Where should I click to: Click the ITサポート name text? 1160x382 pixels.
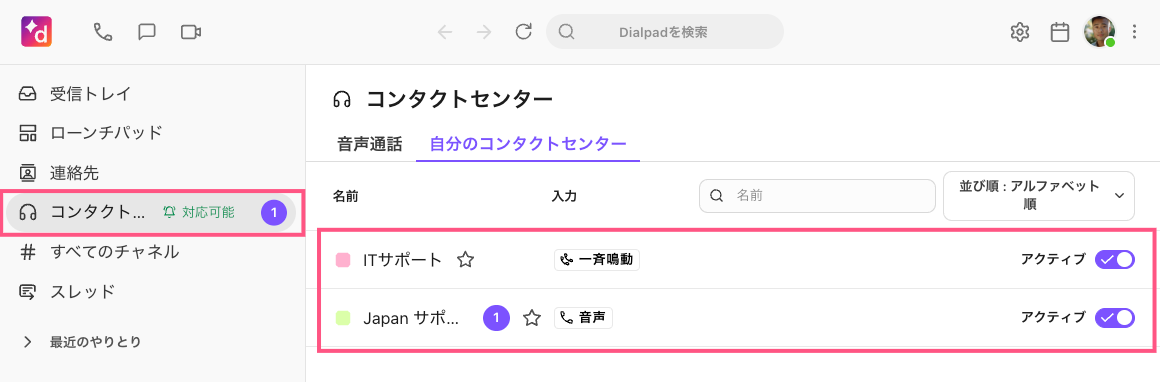coord(402,260)
